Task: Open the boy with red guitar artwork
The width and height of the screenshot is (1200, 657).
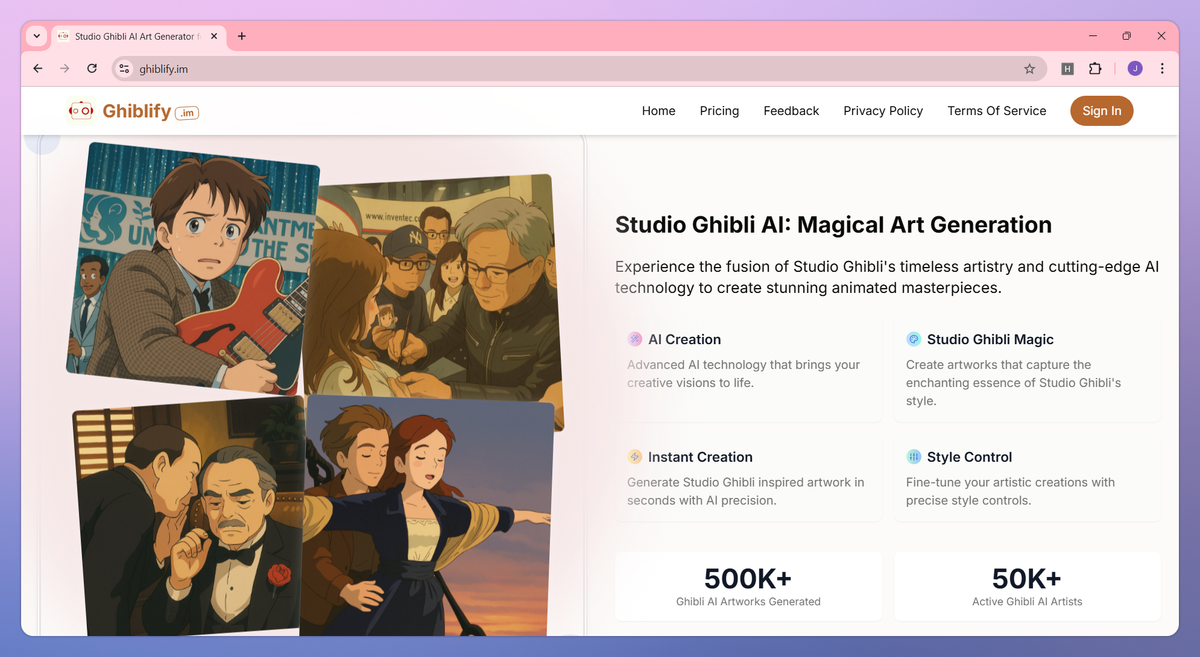Action: [x=192, y=268]
